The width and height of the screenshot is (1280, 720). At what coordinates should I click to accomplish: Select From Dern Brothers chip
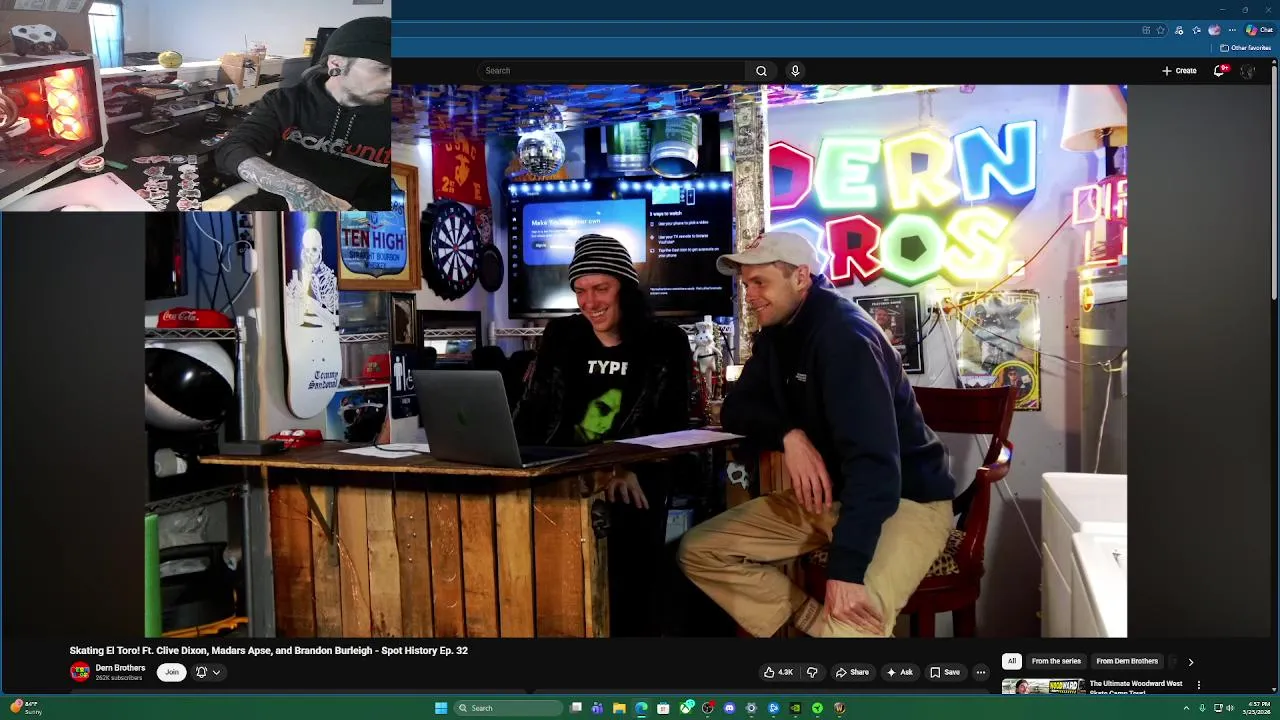coord(1127,661)
